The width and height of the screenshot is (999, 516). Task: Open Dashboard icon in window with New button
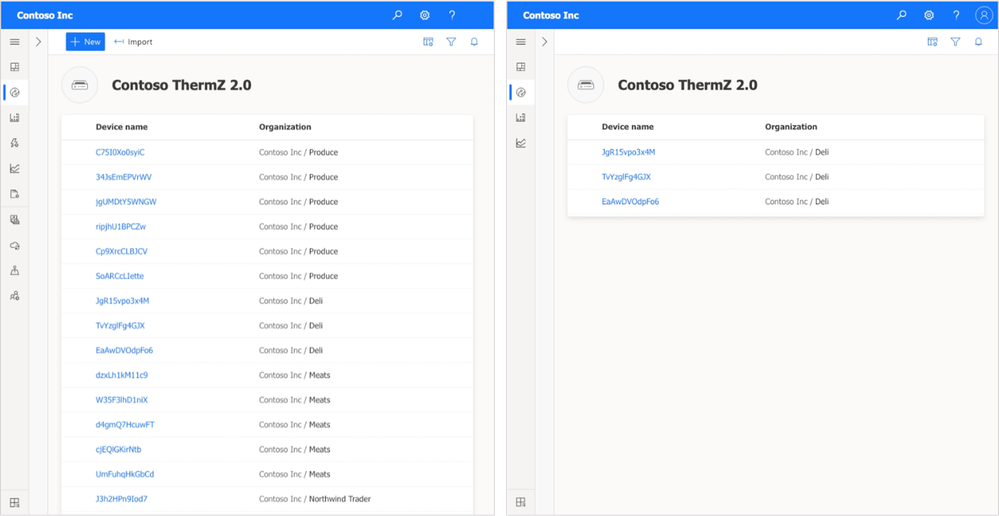tap(15, 66)
